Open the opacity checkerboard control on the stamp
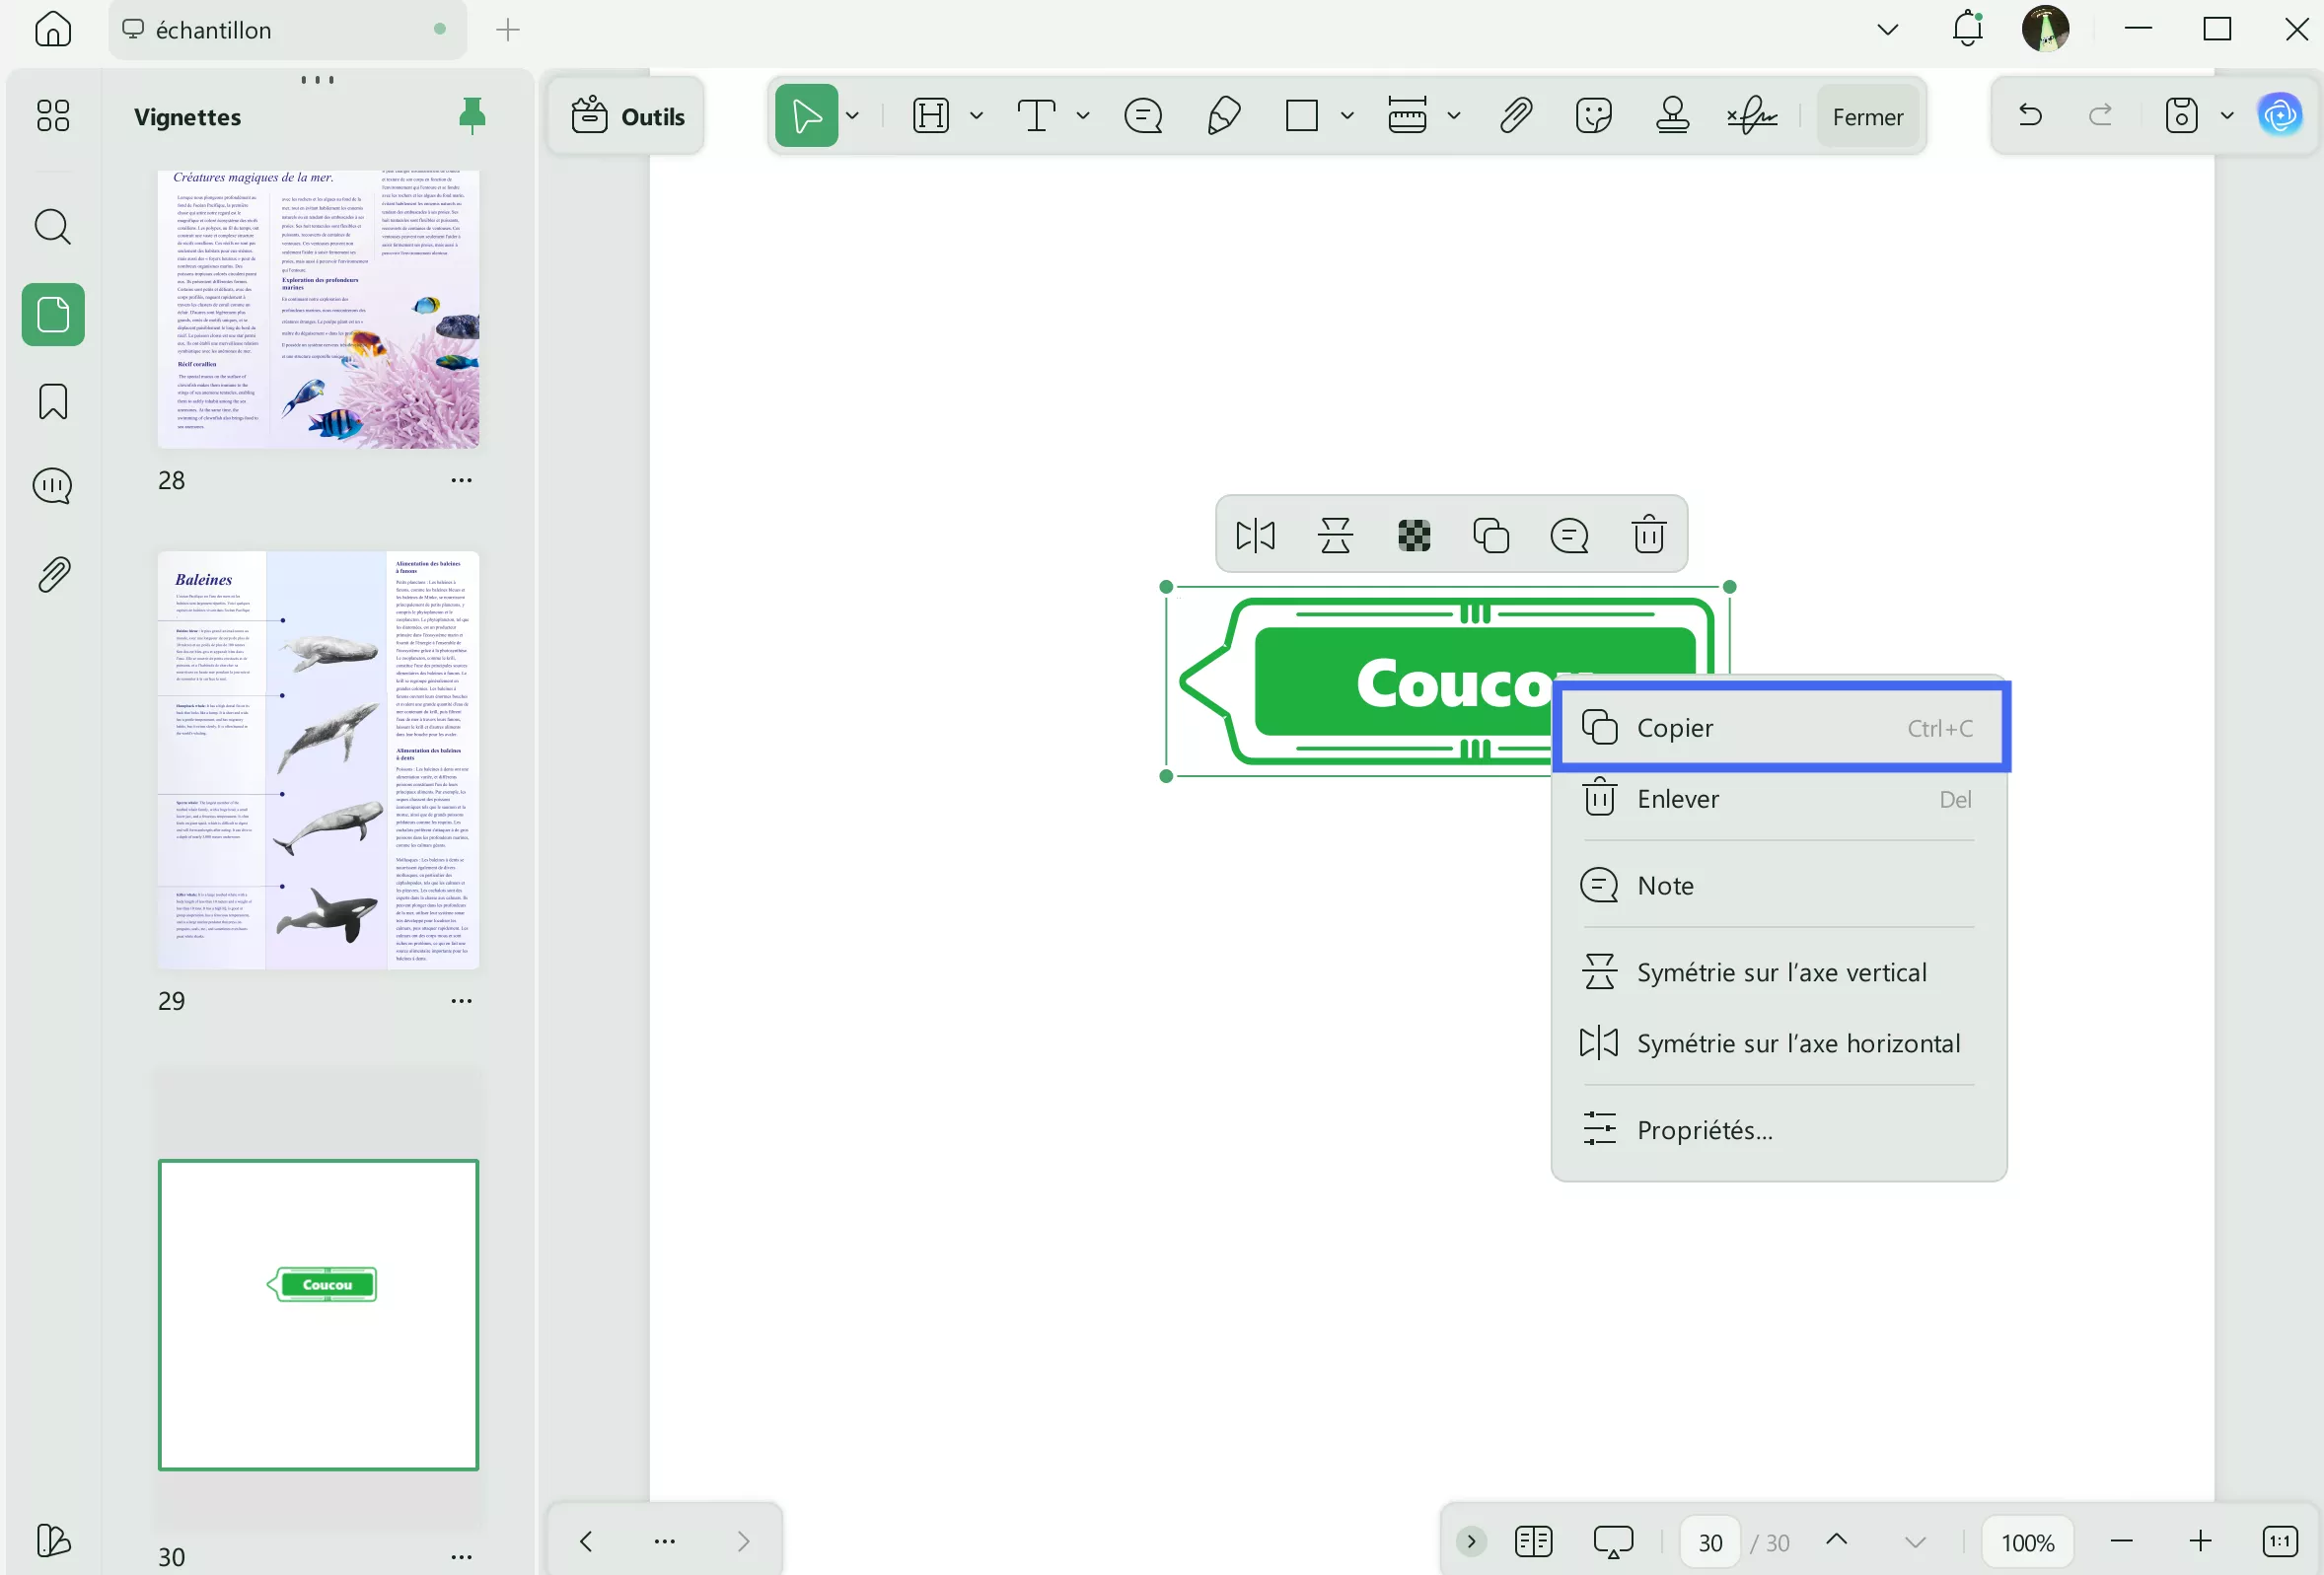The image size is (2324, 1575). click(1411, 534)
